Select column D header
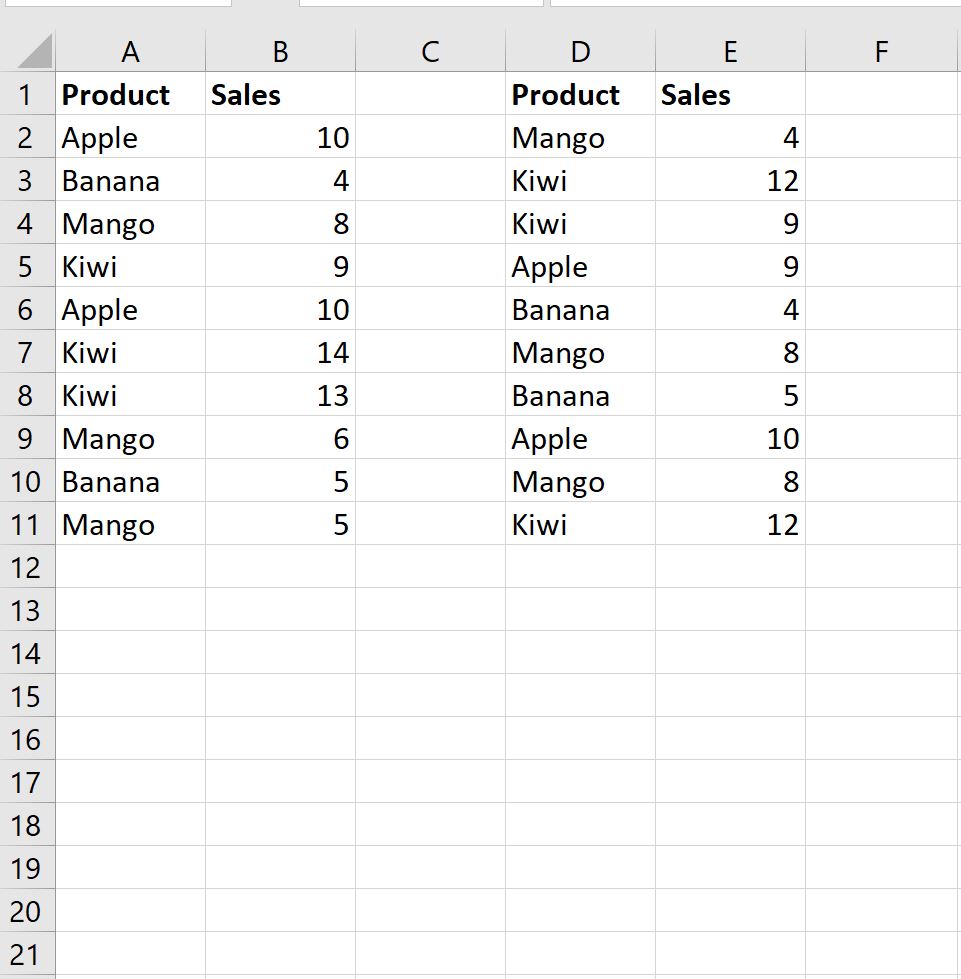The image size is (961, 979). (580, 51)
